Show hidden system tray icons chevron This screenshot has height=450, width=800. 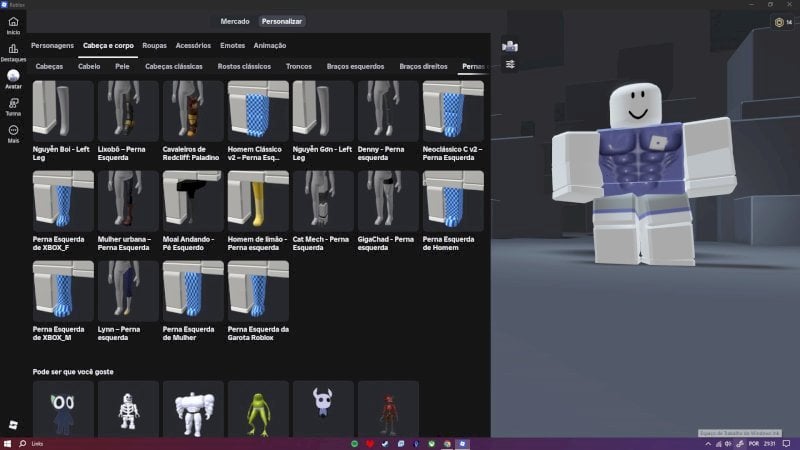pos(708,444)
